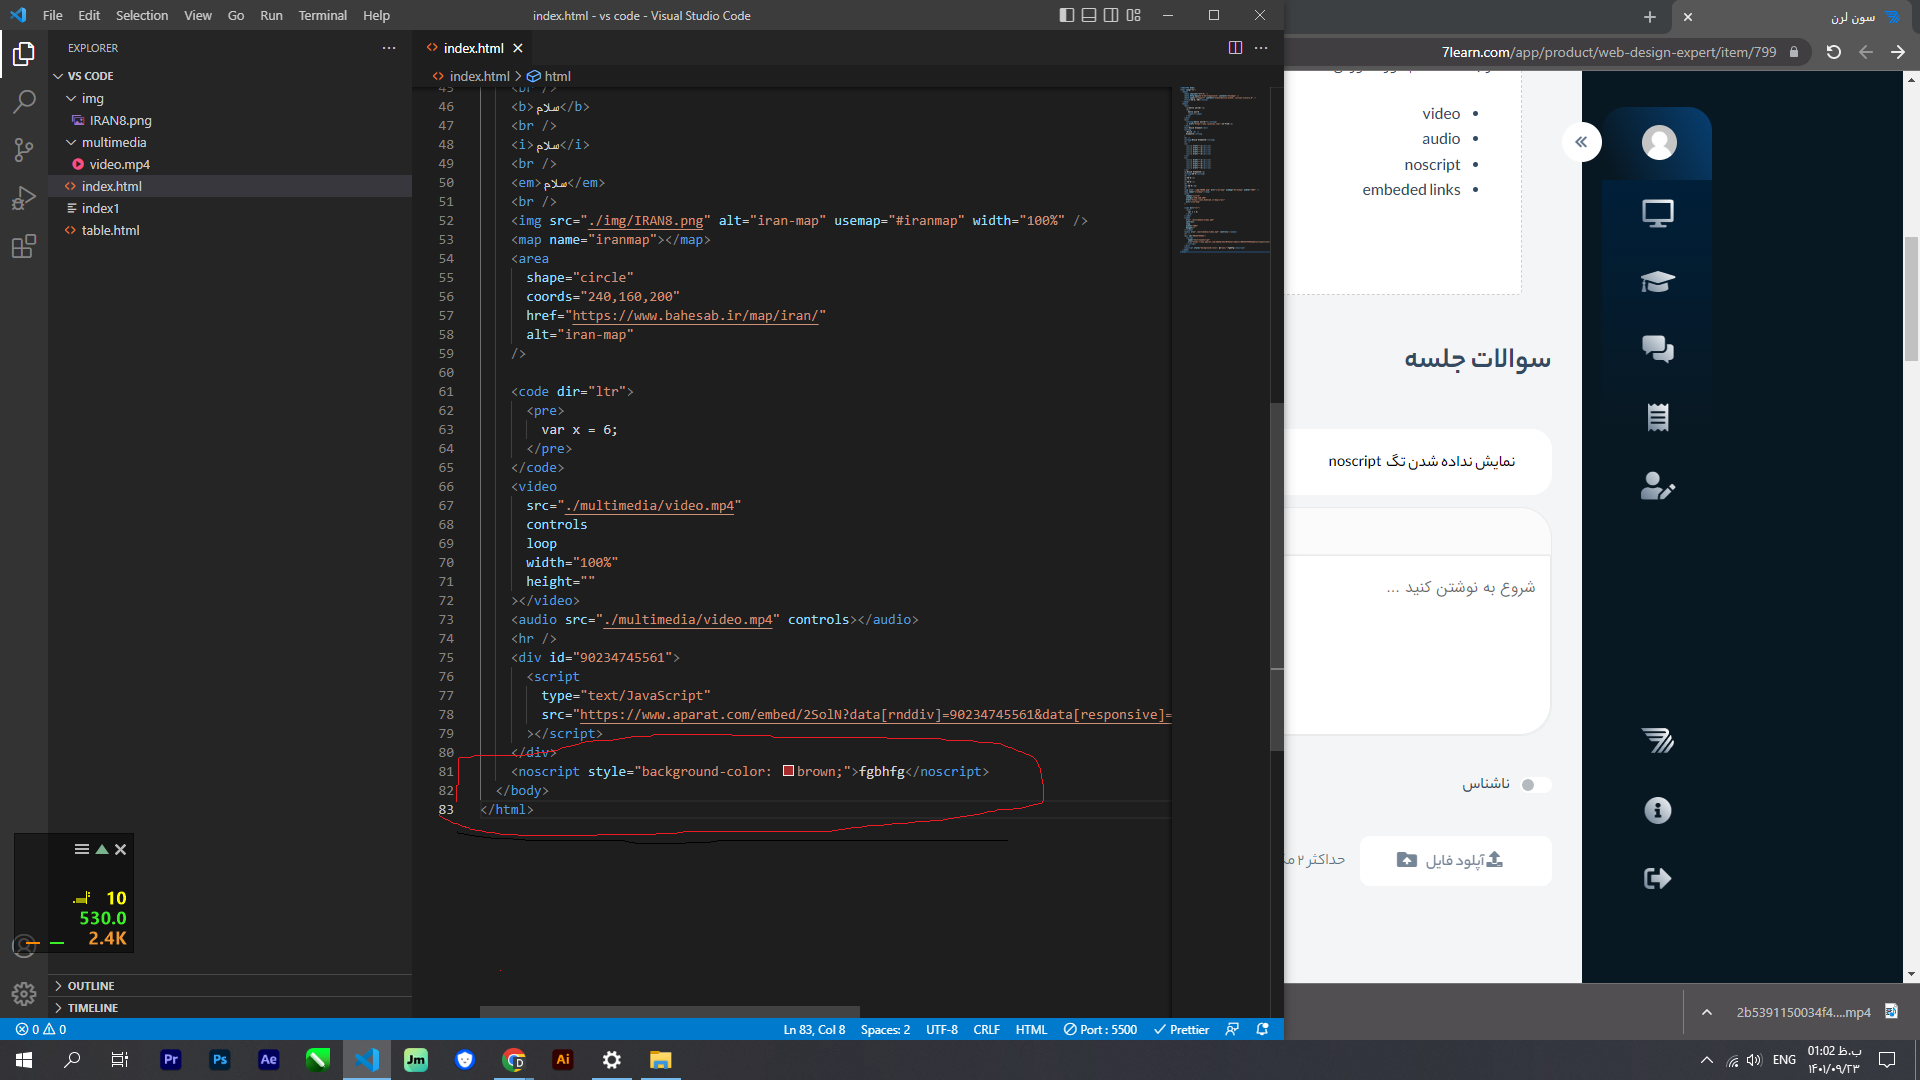Change indentation via Spaces: 2

[885, 1029]
